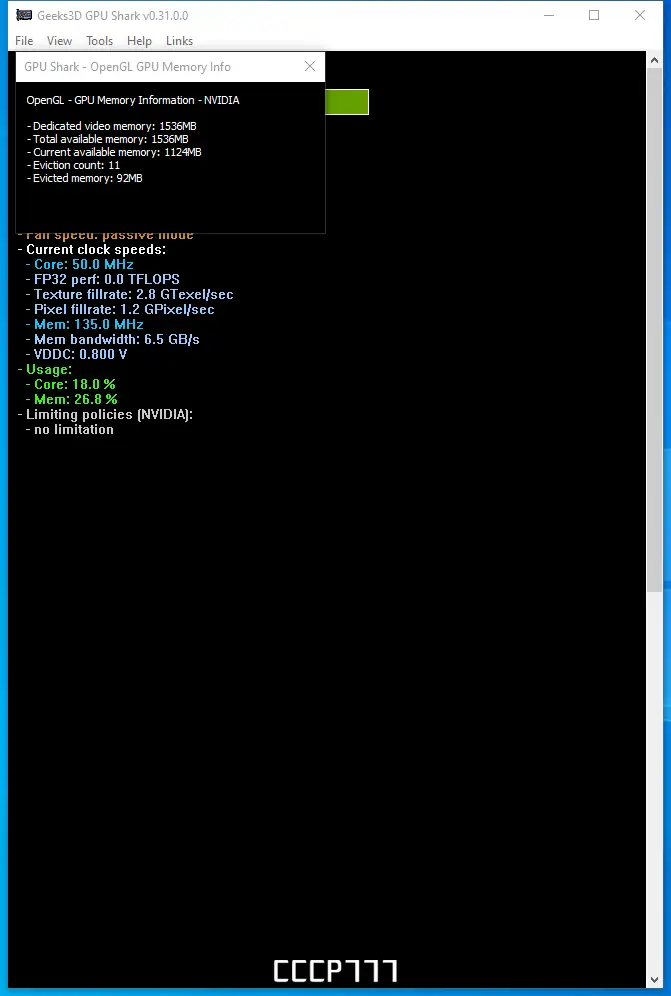Viewport: 671px width, 996px height.
Task: Click the 'Limiting policies (NVIDIA):' heading
Action: tap(105, 415)
